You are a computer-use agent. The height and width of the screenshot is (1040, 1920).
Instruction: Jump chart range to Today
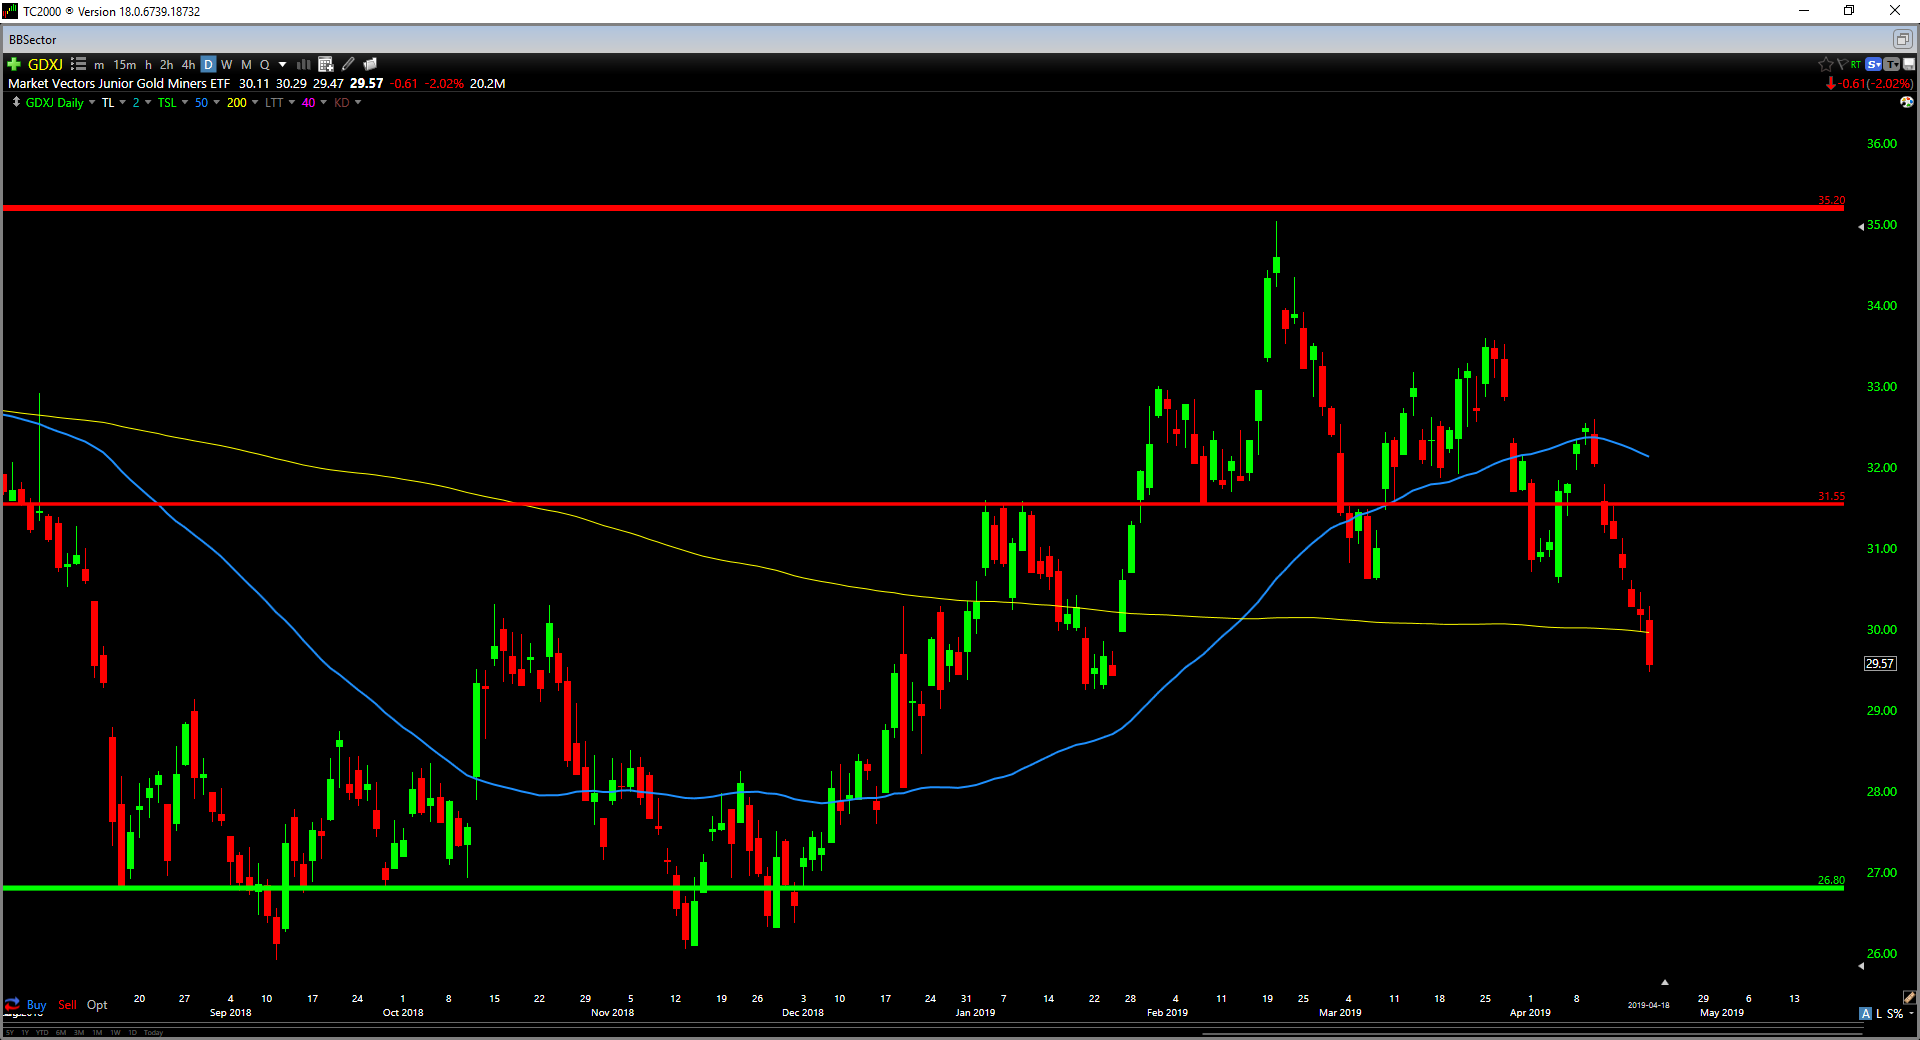[153, 1032]
